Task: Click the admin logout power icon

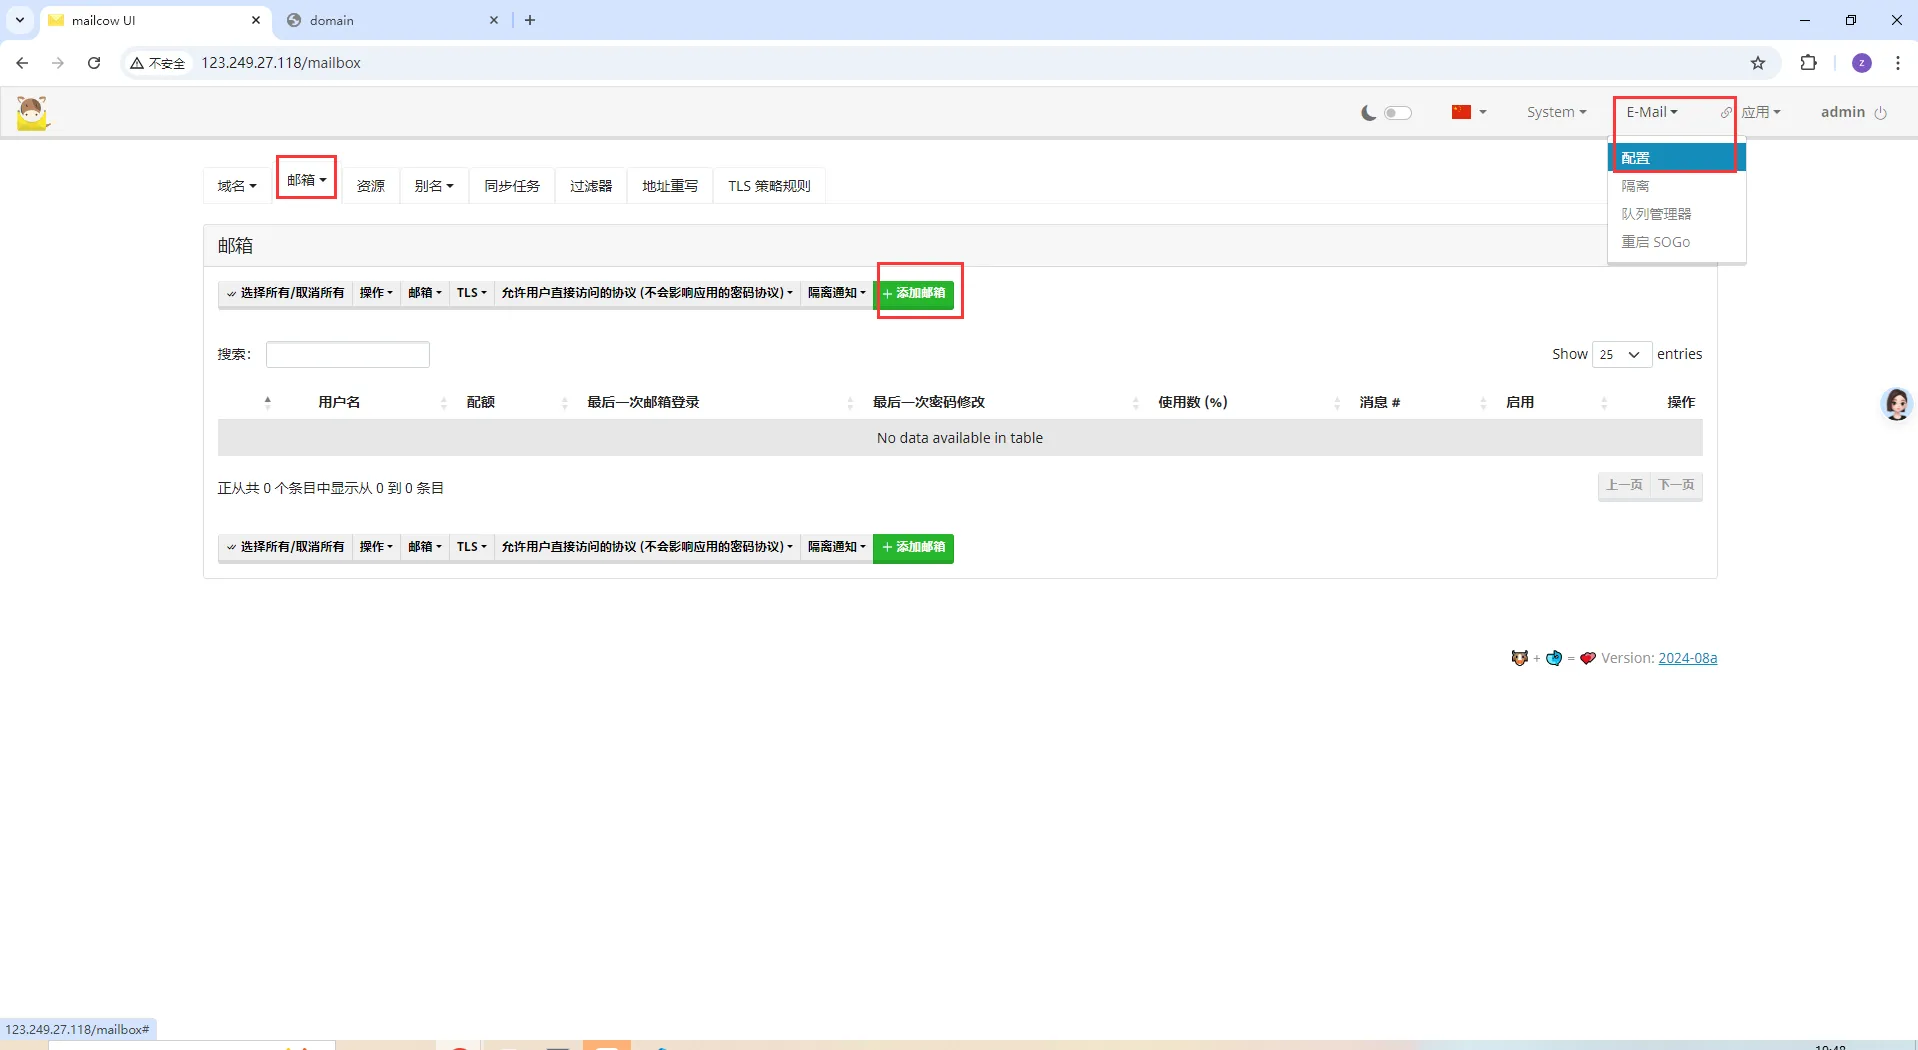Action: point(1880,113)
